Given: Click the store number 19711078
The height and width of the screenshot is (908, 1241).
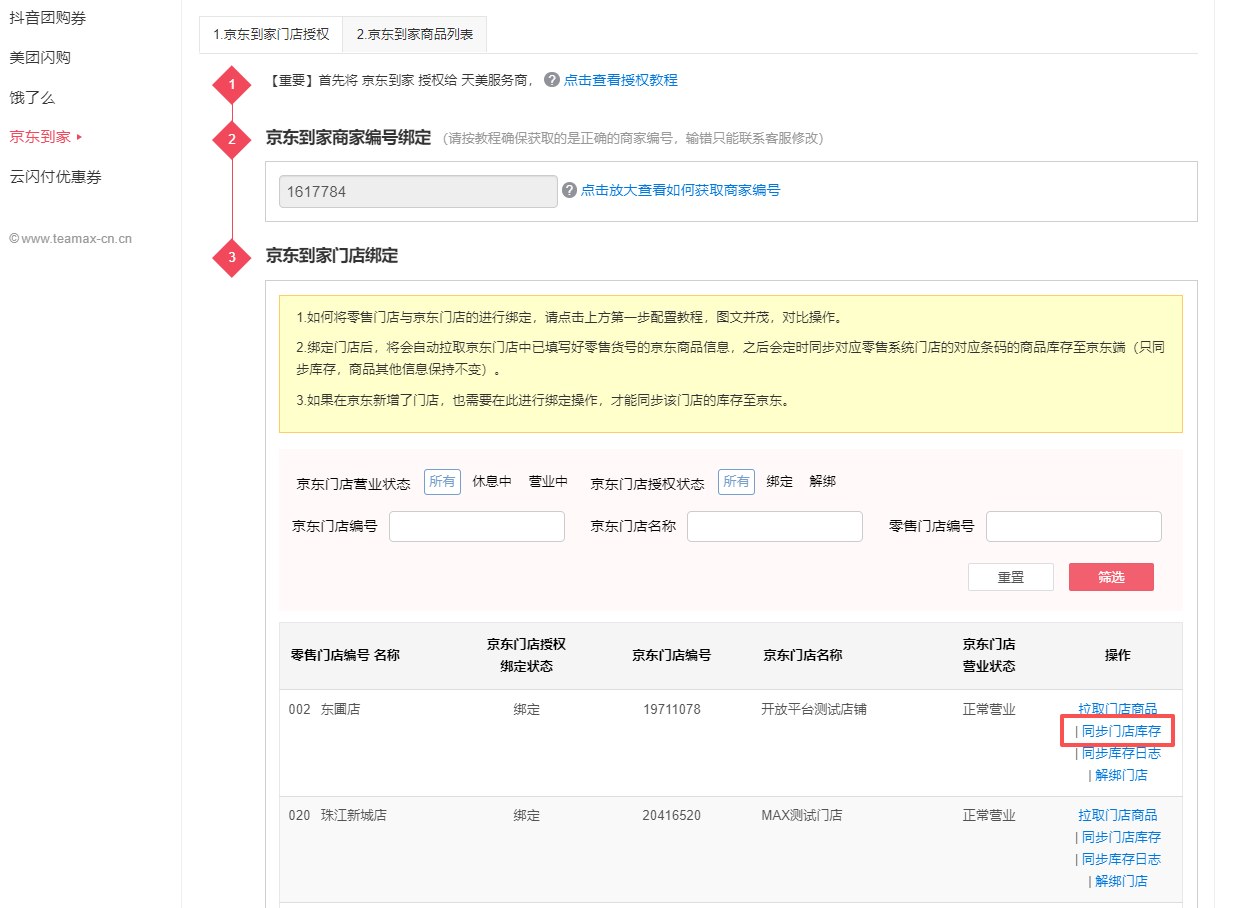Looking at the screenshot, I should point(672,710).
